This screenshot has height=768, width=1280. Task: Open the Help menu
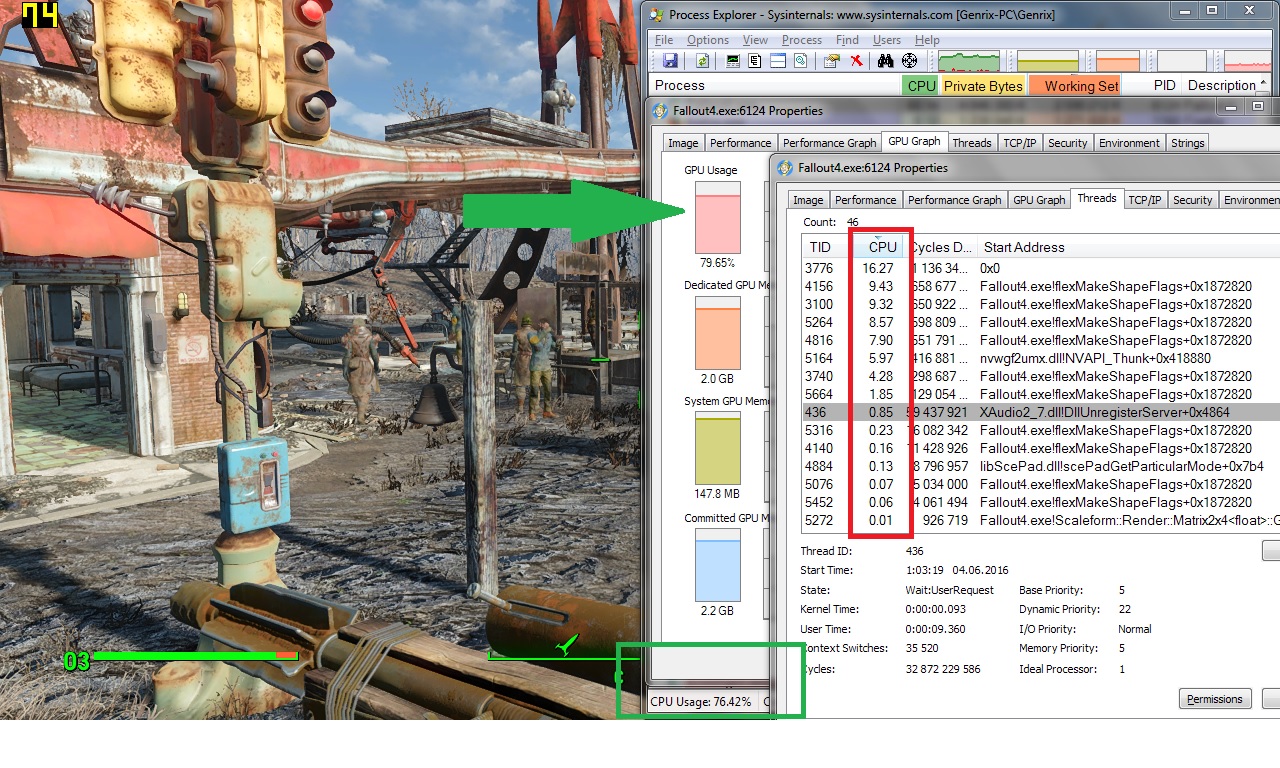(927, 40)
